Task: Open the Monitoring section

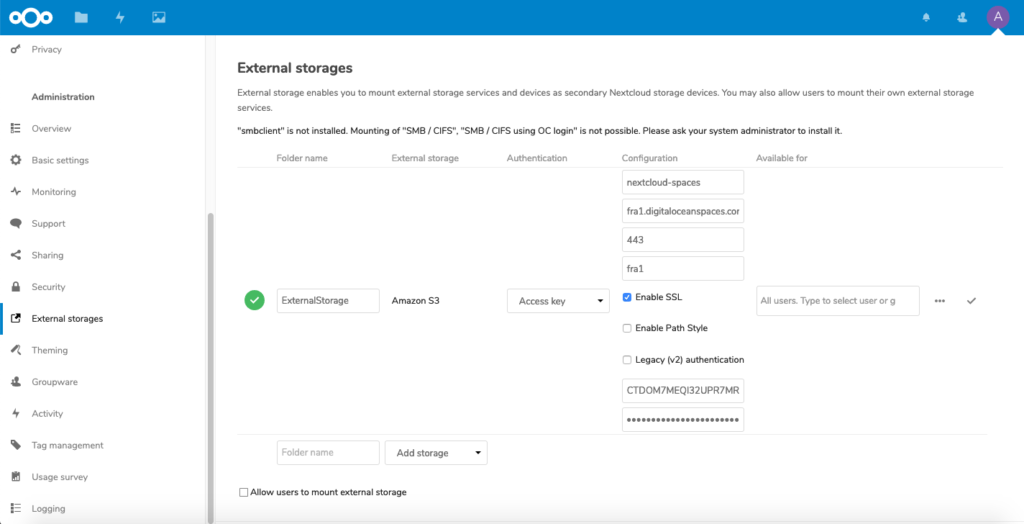Action: click(54, 192)
